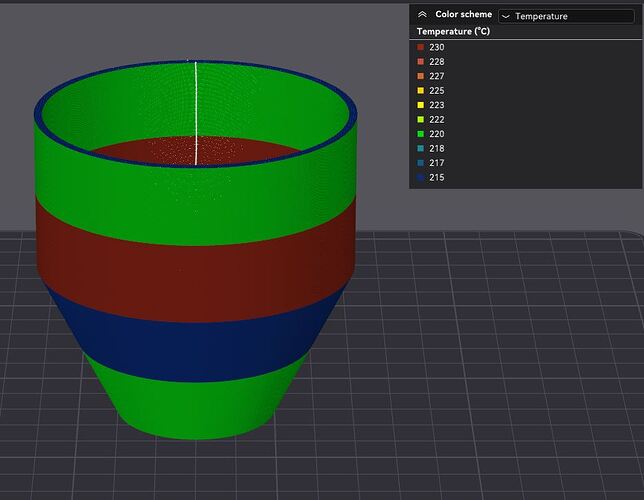Open the Temperature color scheme dropdown
Image resolution: width=644 pixels, height=500 pixels.
[566, 16]
